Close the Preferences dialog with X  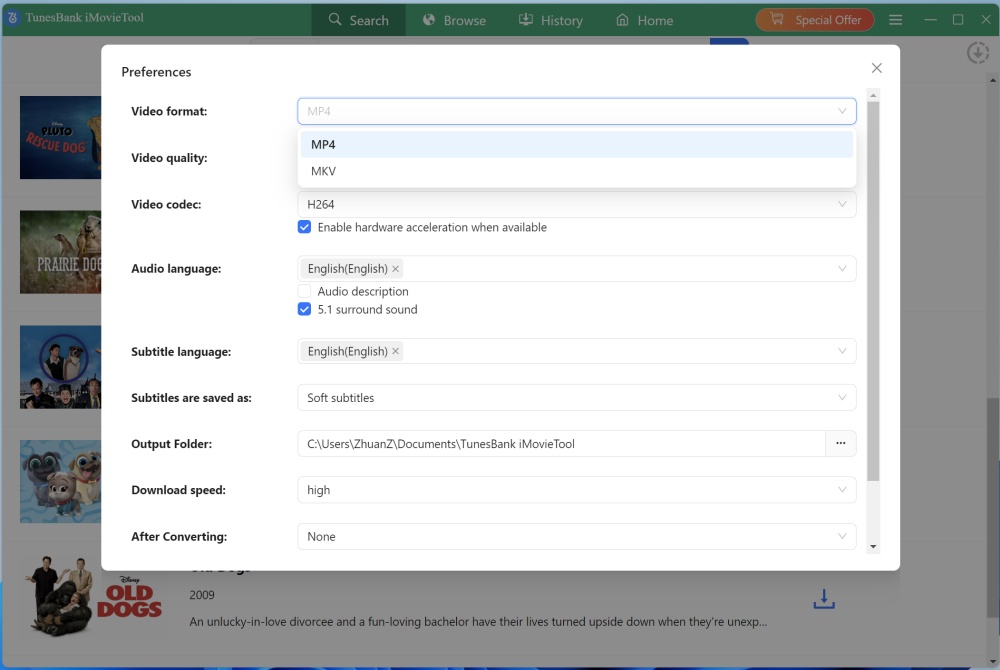(x=876, y=68)
